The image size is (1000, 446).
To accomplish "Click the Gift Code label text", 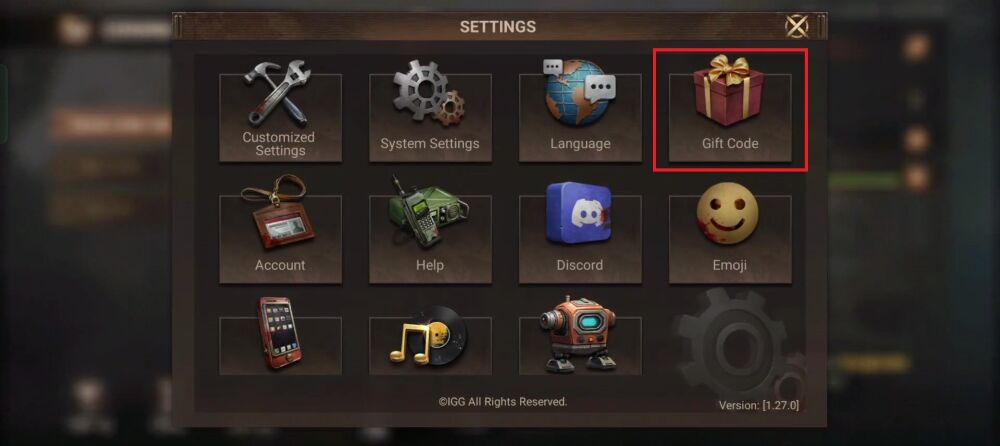I will pyautogui.click(x=730, y=144).
